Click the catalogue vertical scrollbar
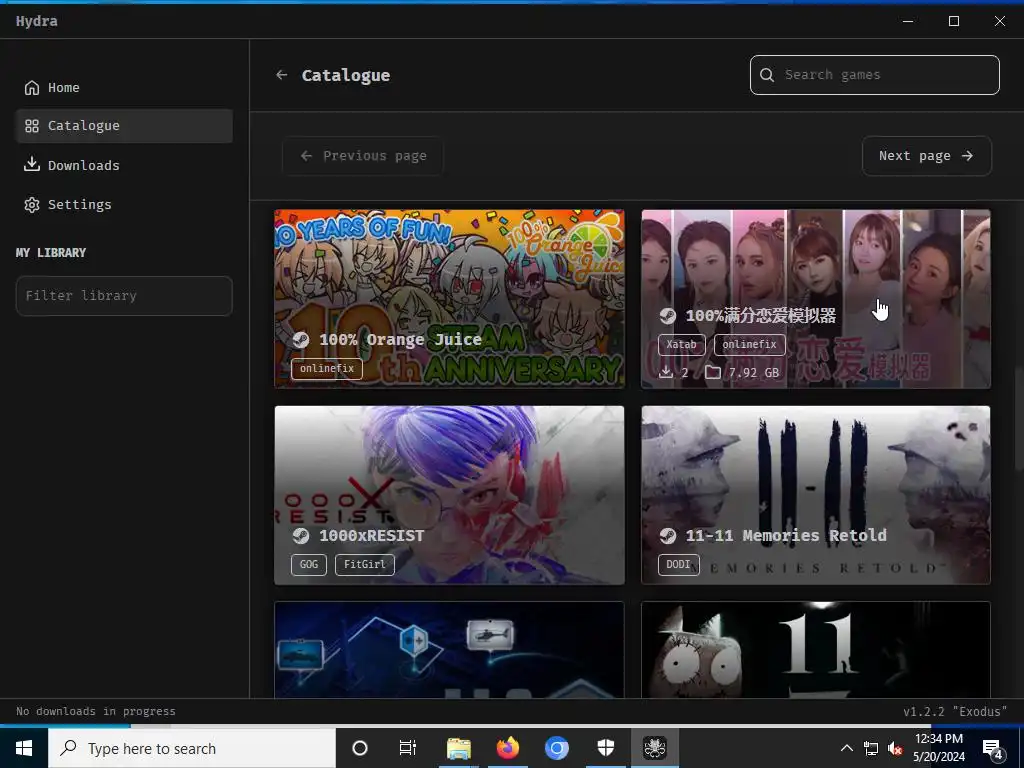The image size is (1024, 768). tap(1019, 418)
